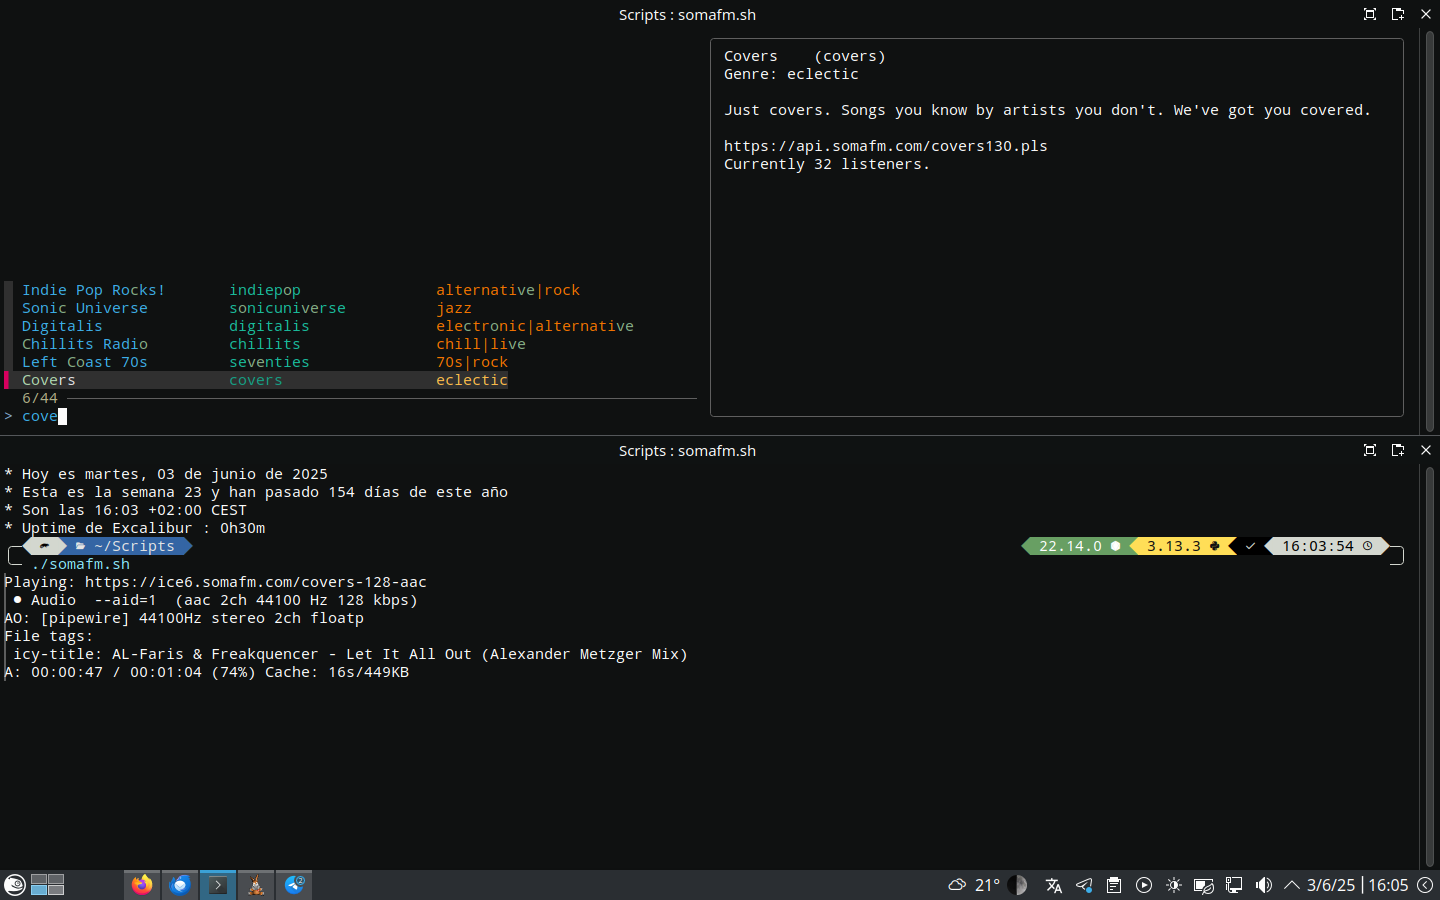1440x900 pixels.
Task: Open the network connections tray icon
Action: [1234, 885]
